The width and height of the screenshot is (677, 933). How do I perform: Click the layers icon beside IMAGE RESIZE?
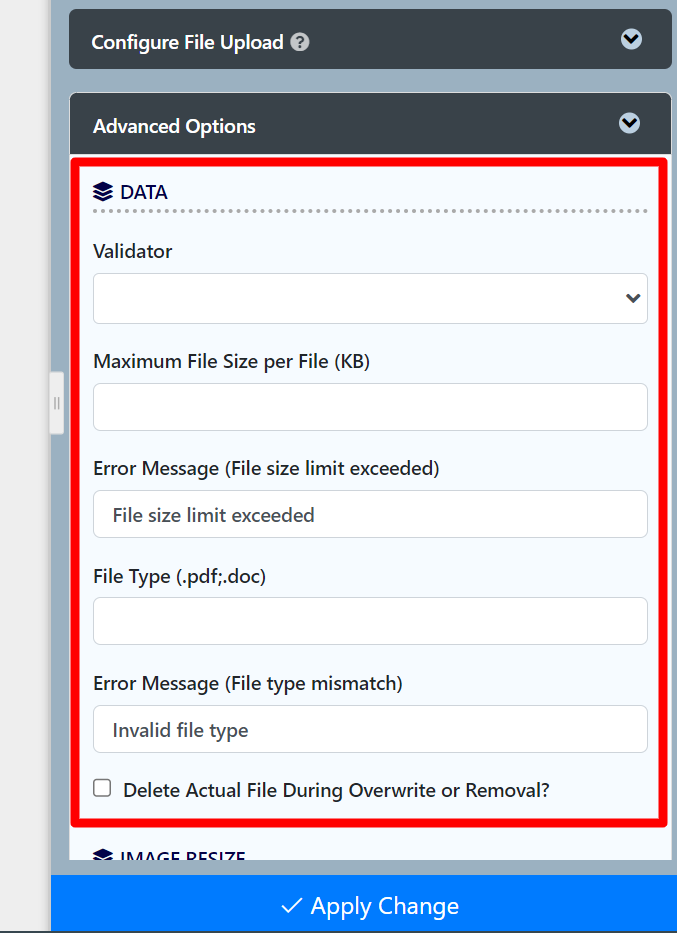103,856
